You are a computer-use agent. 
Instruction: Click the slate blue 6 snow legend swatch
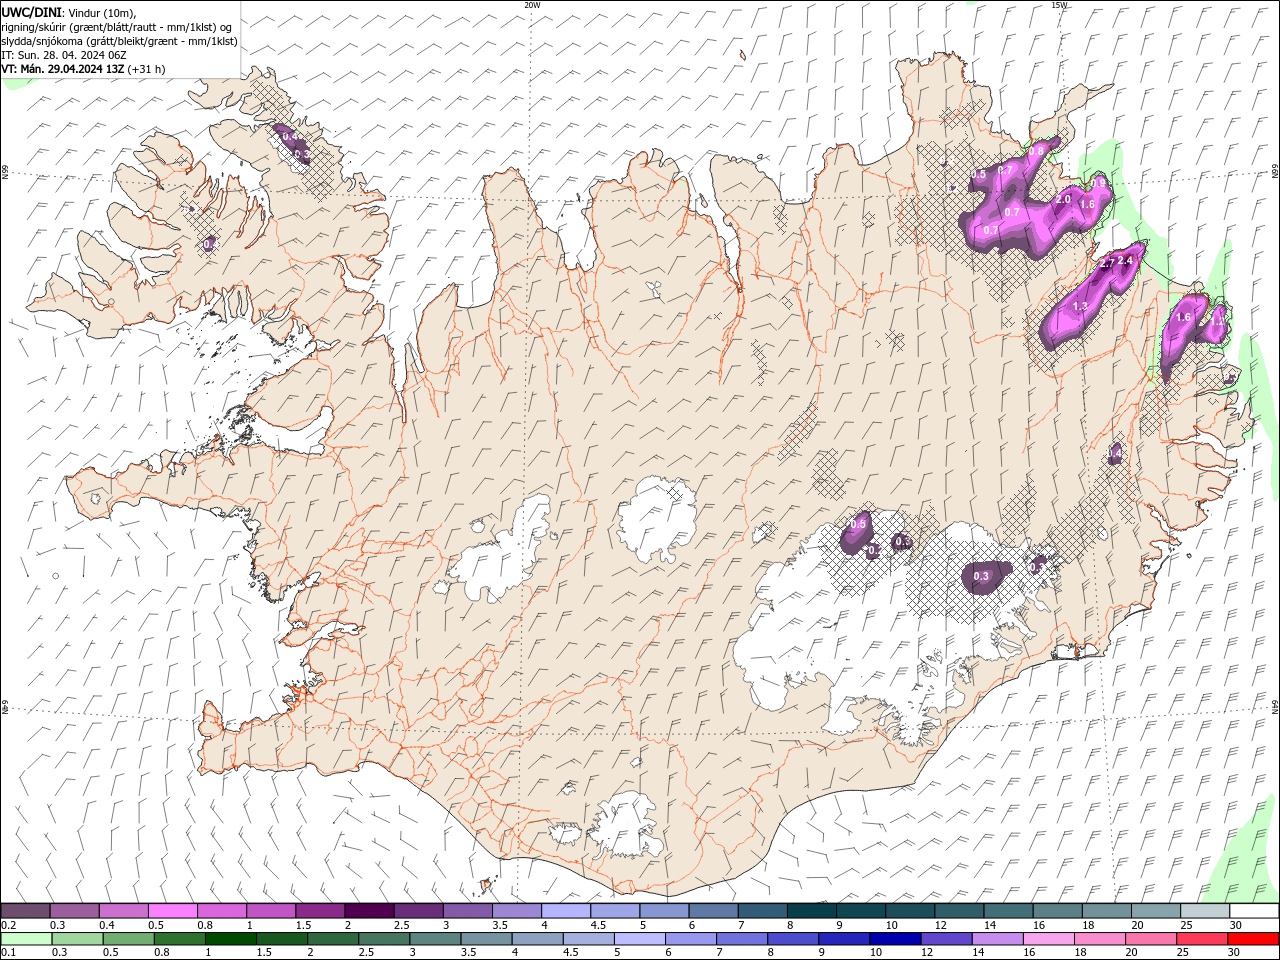pos(714,910)
